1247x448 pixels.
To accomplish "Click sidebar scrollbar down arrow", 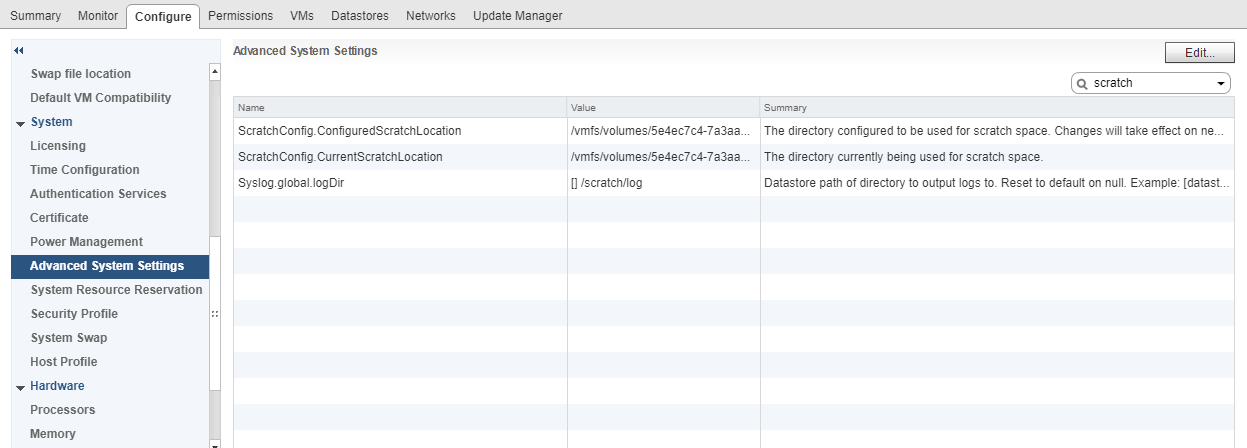I will pyautogui.click(x=214, y=442).
